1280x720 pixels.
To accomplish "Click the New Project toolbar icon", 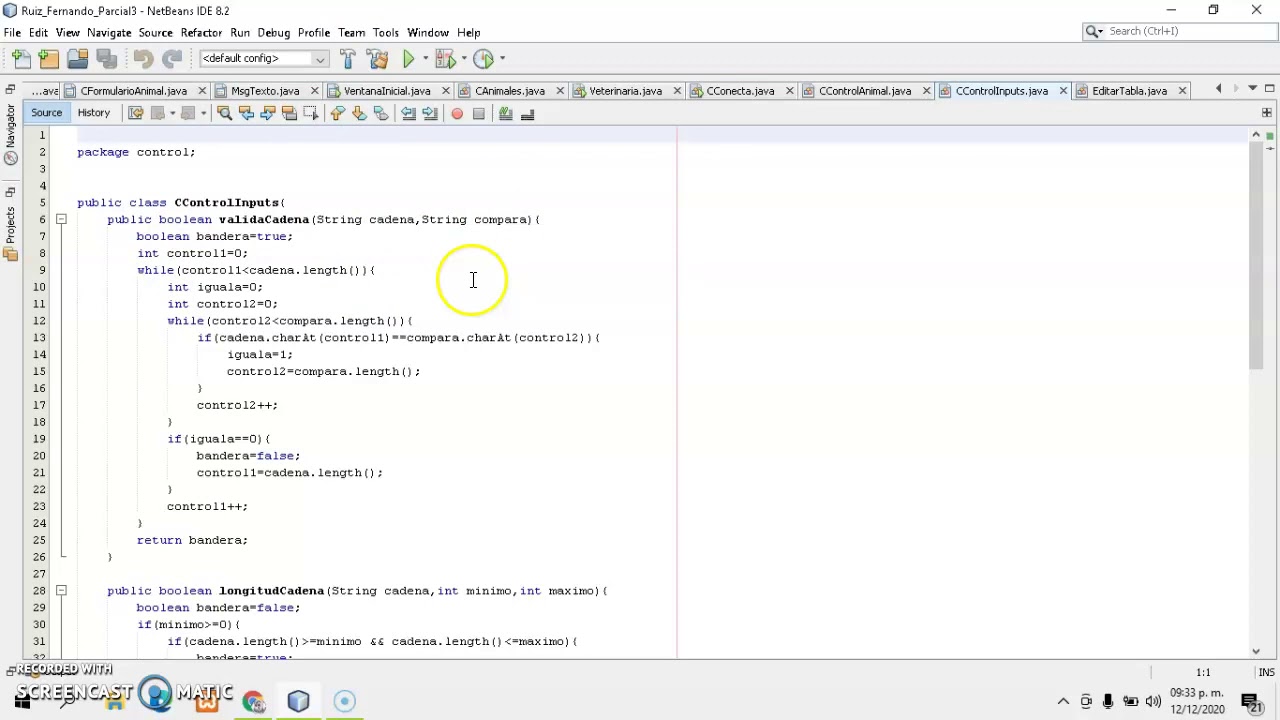I will tap(49, 59).
